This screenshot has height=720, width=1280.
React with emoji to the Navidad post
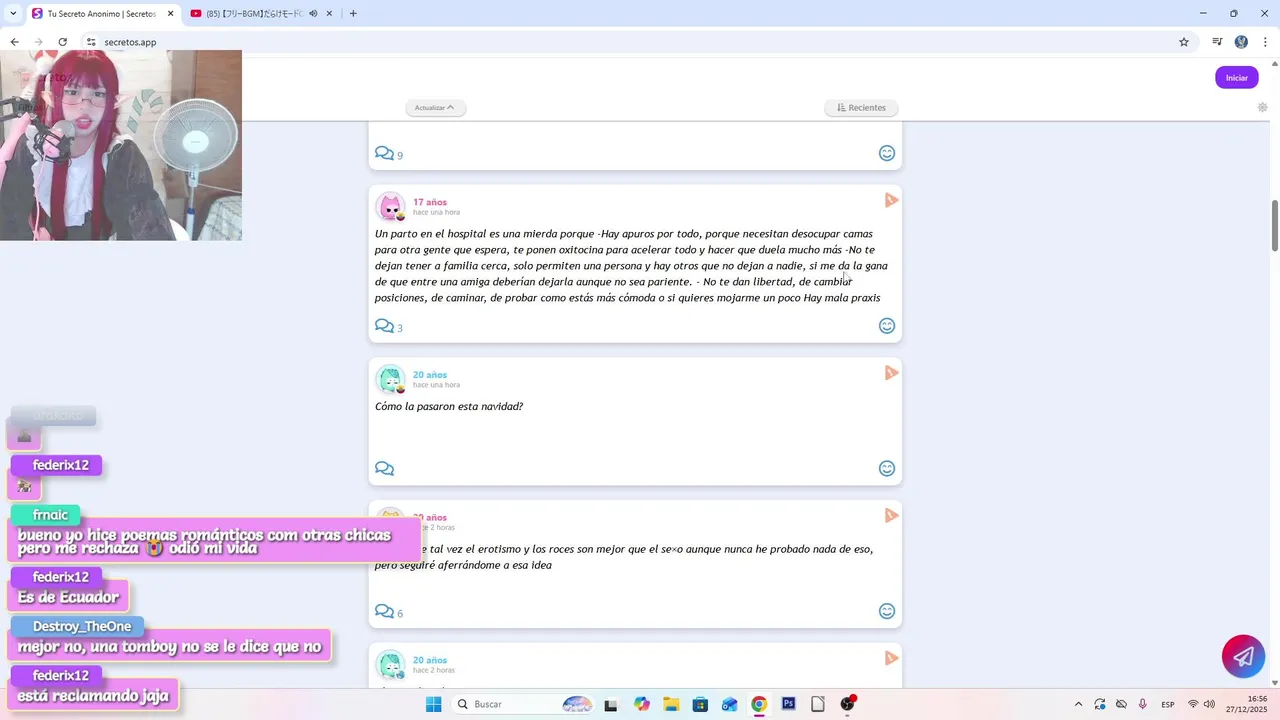point(886,468)
